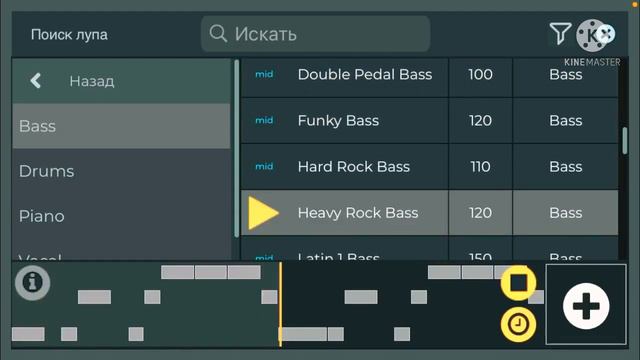
Task: Click the category list scrollbar
Action: tap(236, 149)
